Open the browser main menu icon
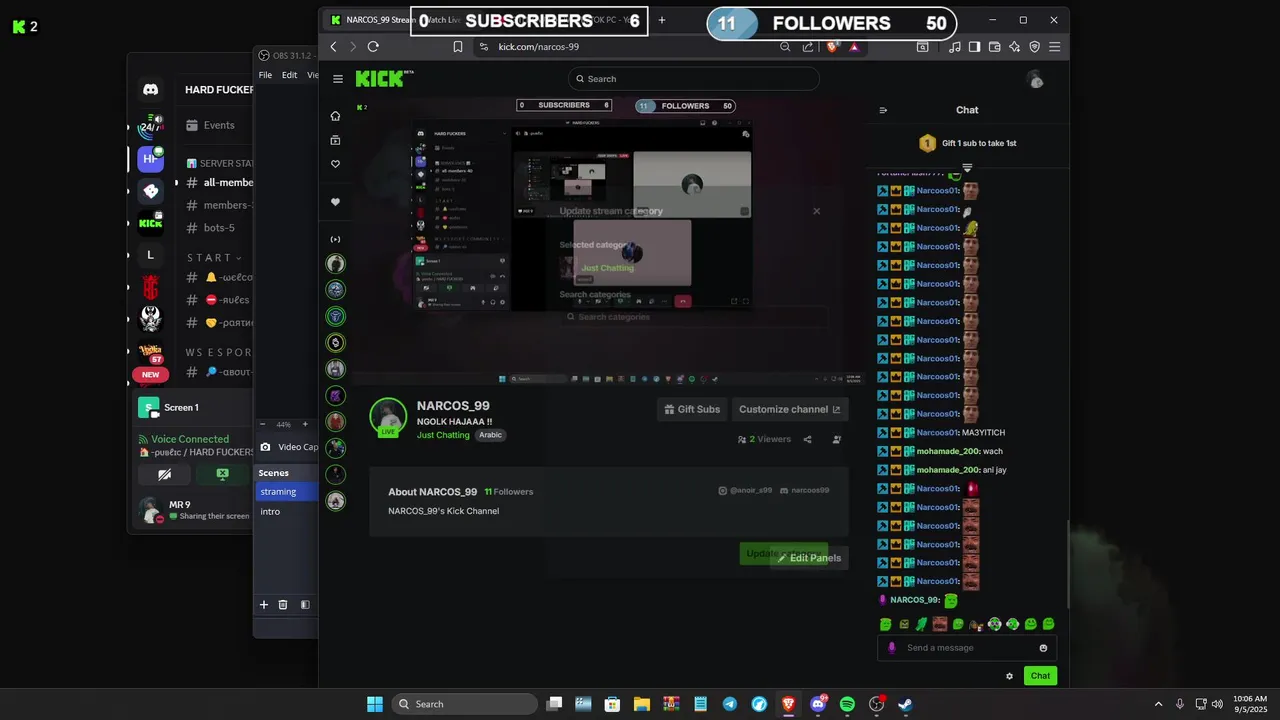Viewport: 1280px width, 720px height. click(1054, 47)
